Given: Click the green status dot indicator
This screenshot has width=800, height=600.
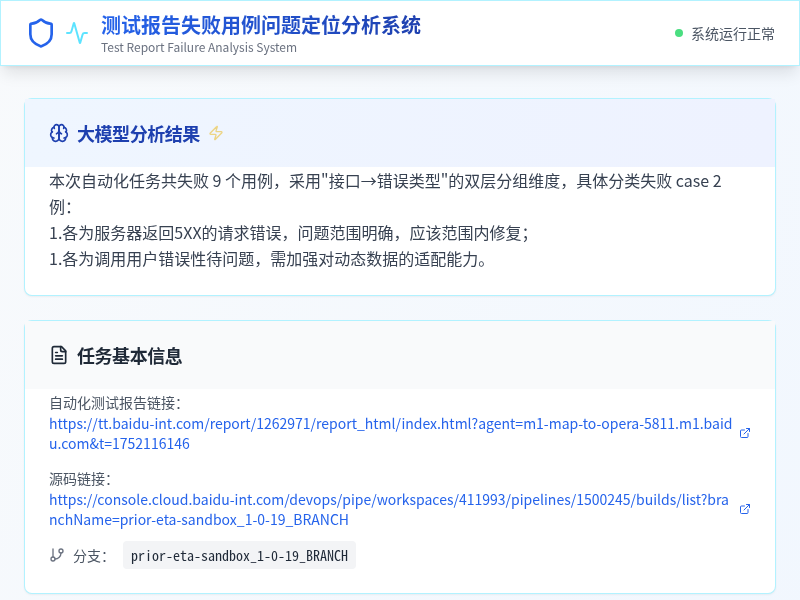Looking at the screenshot, I should [x=679, y=33].
